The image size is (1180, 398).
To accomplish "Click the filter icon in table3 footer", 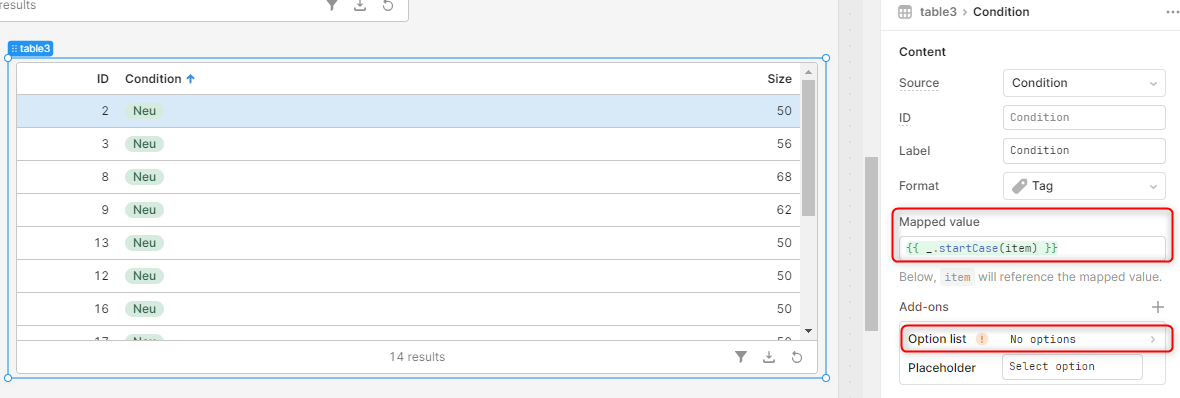I will click(x=741, y=357).
